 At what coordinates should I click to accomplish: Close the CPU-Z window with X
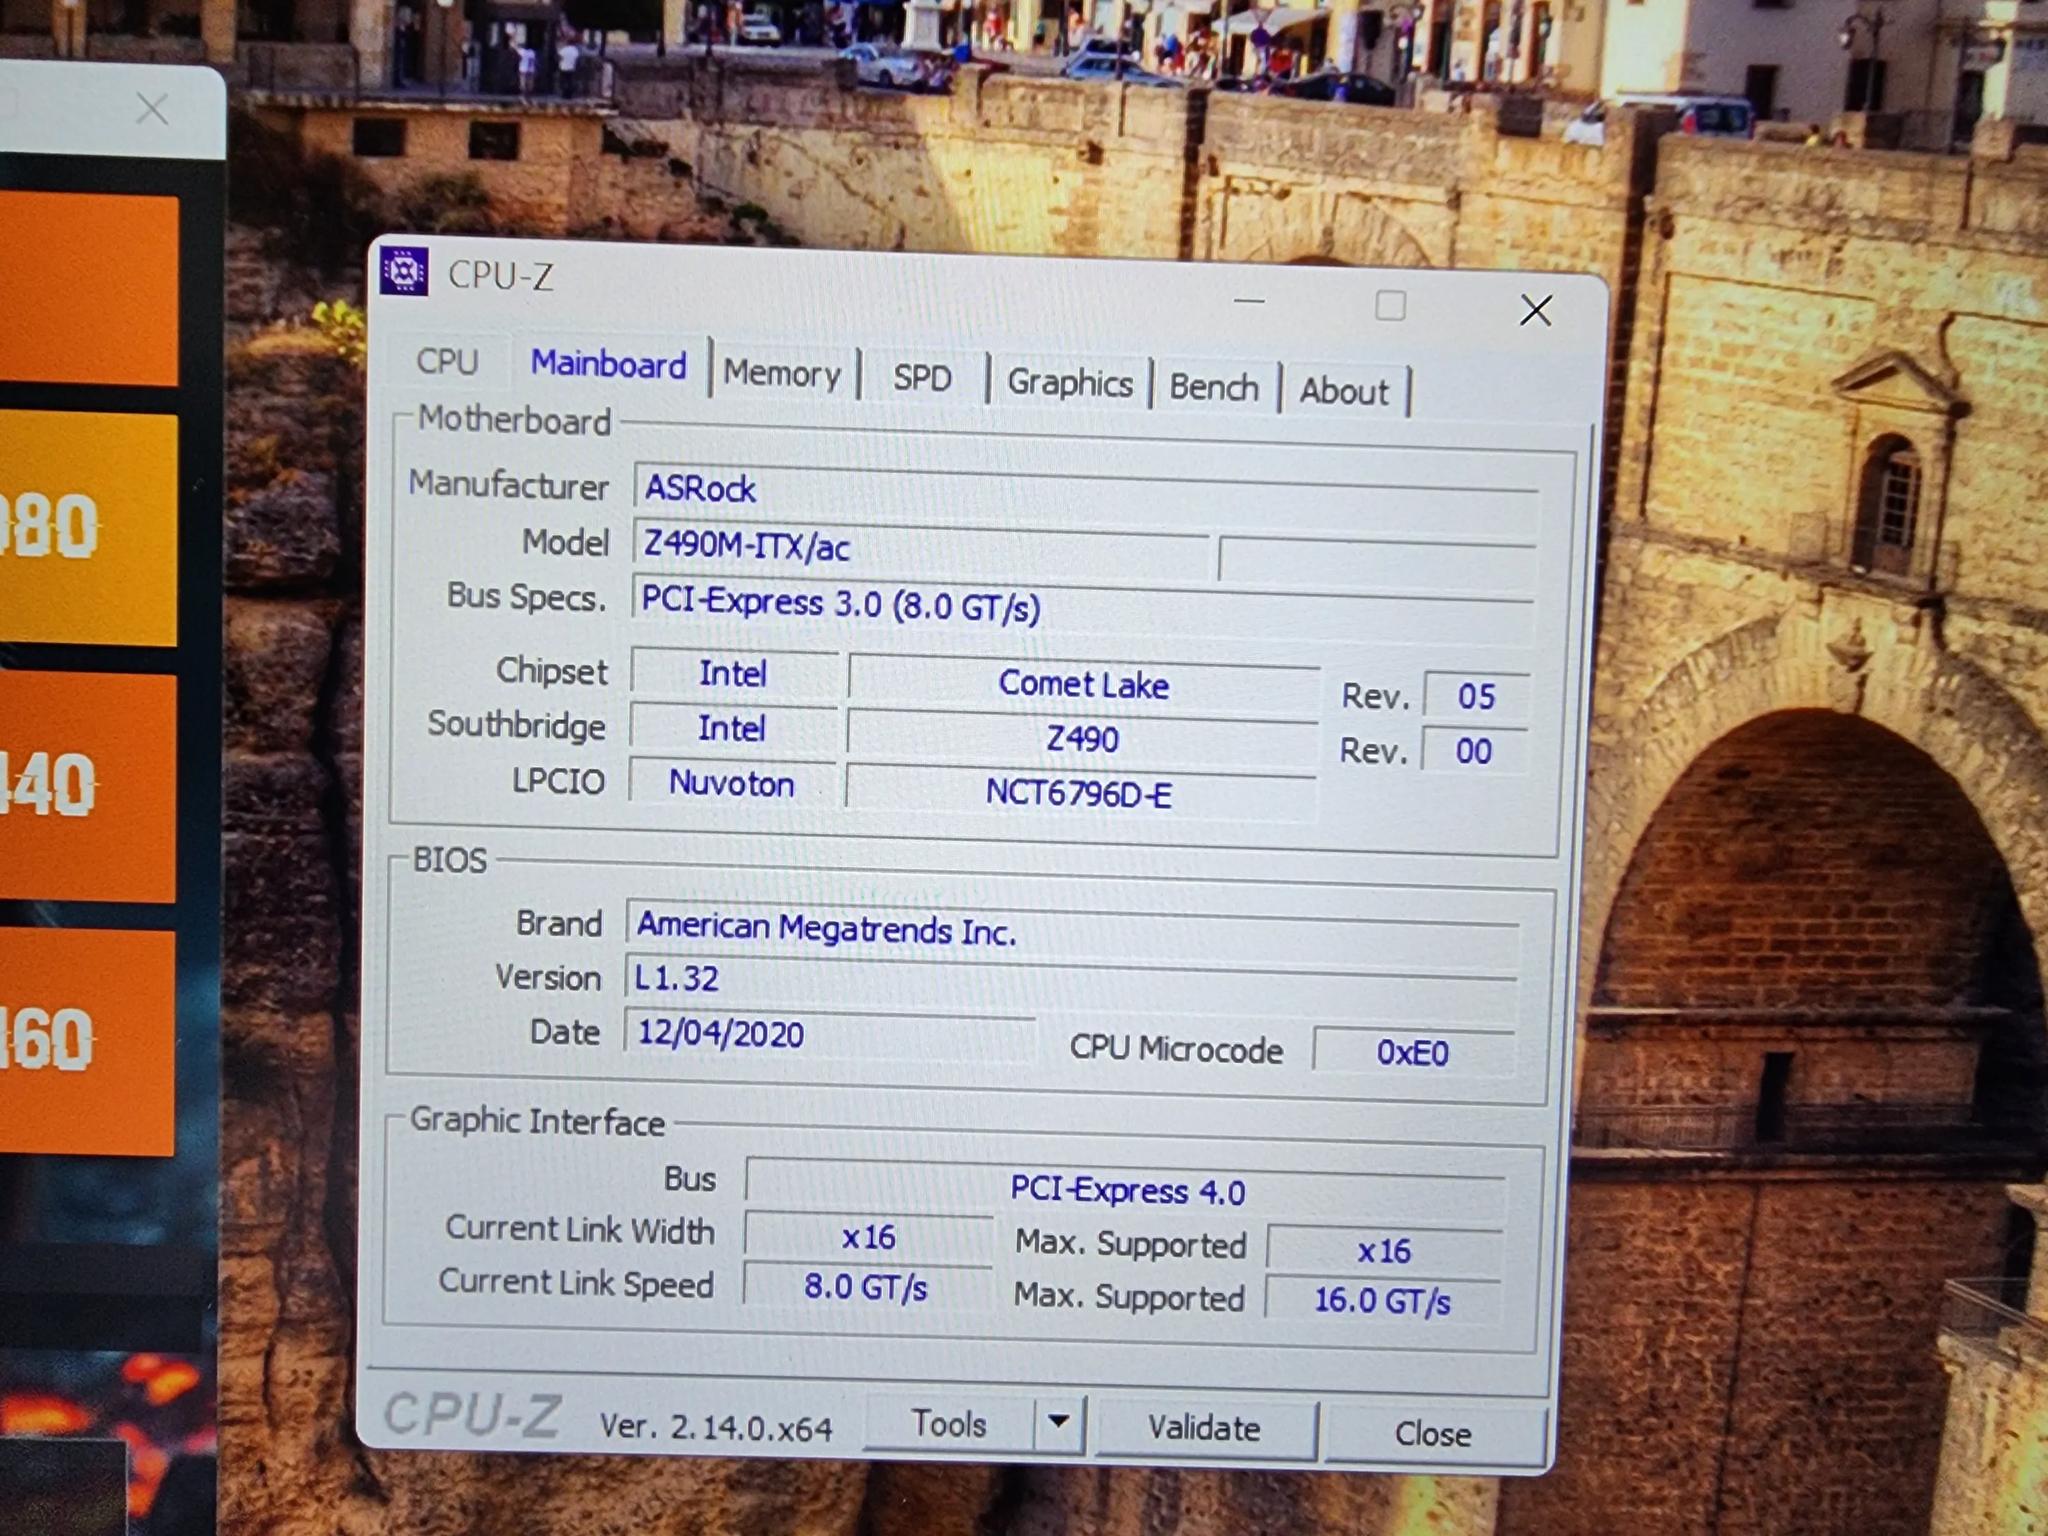point(1535,310)
